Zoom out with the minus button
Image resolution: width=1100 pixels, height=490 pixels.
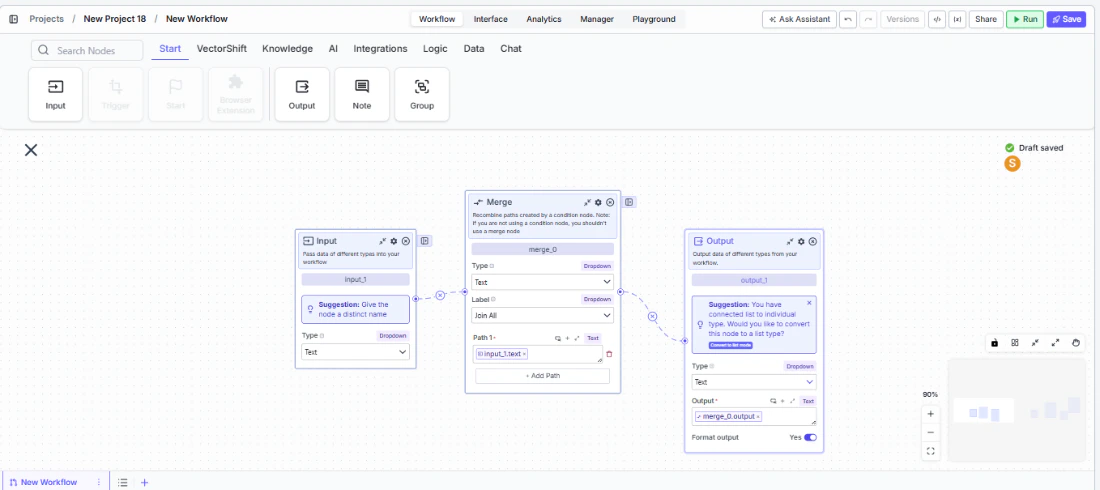click(931, 432)
